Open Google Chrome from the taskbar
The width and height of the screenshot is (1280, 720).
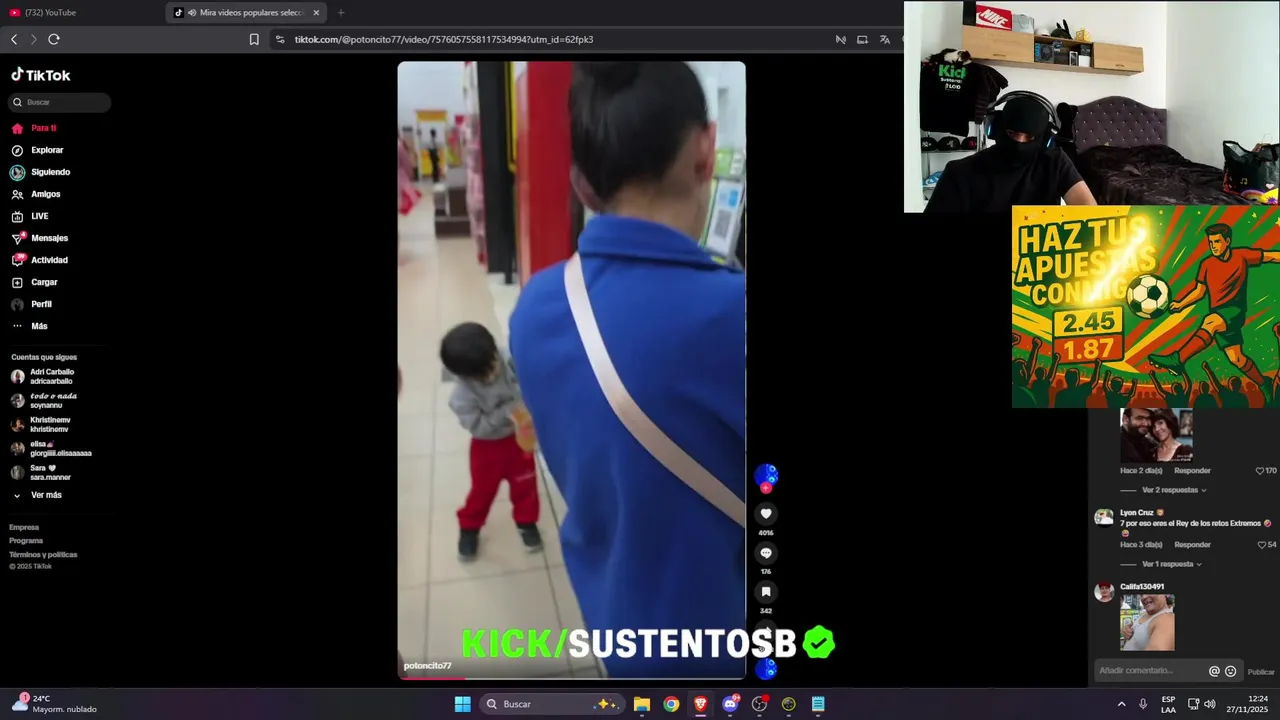671,704
